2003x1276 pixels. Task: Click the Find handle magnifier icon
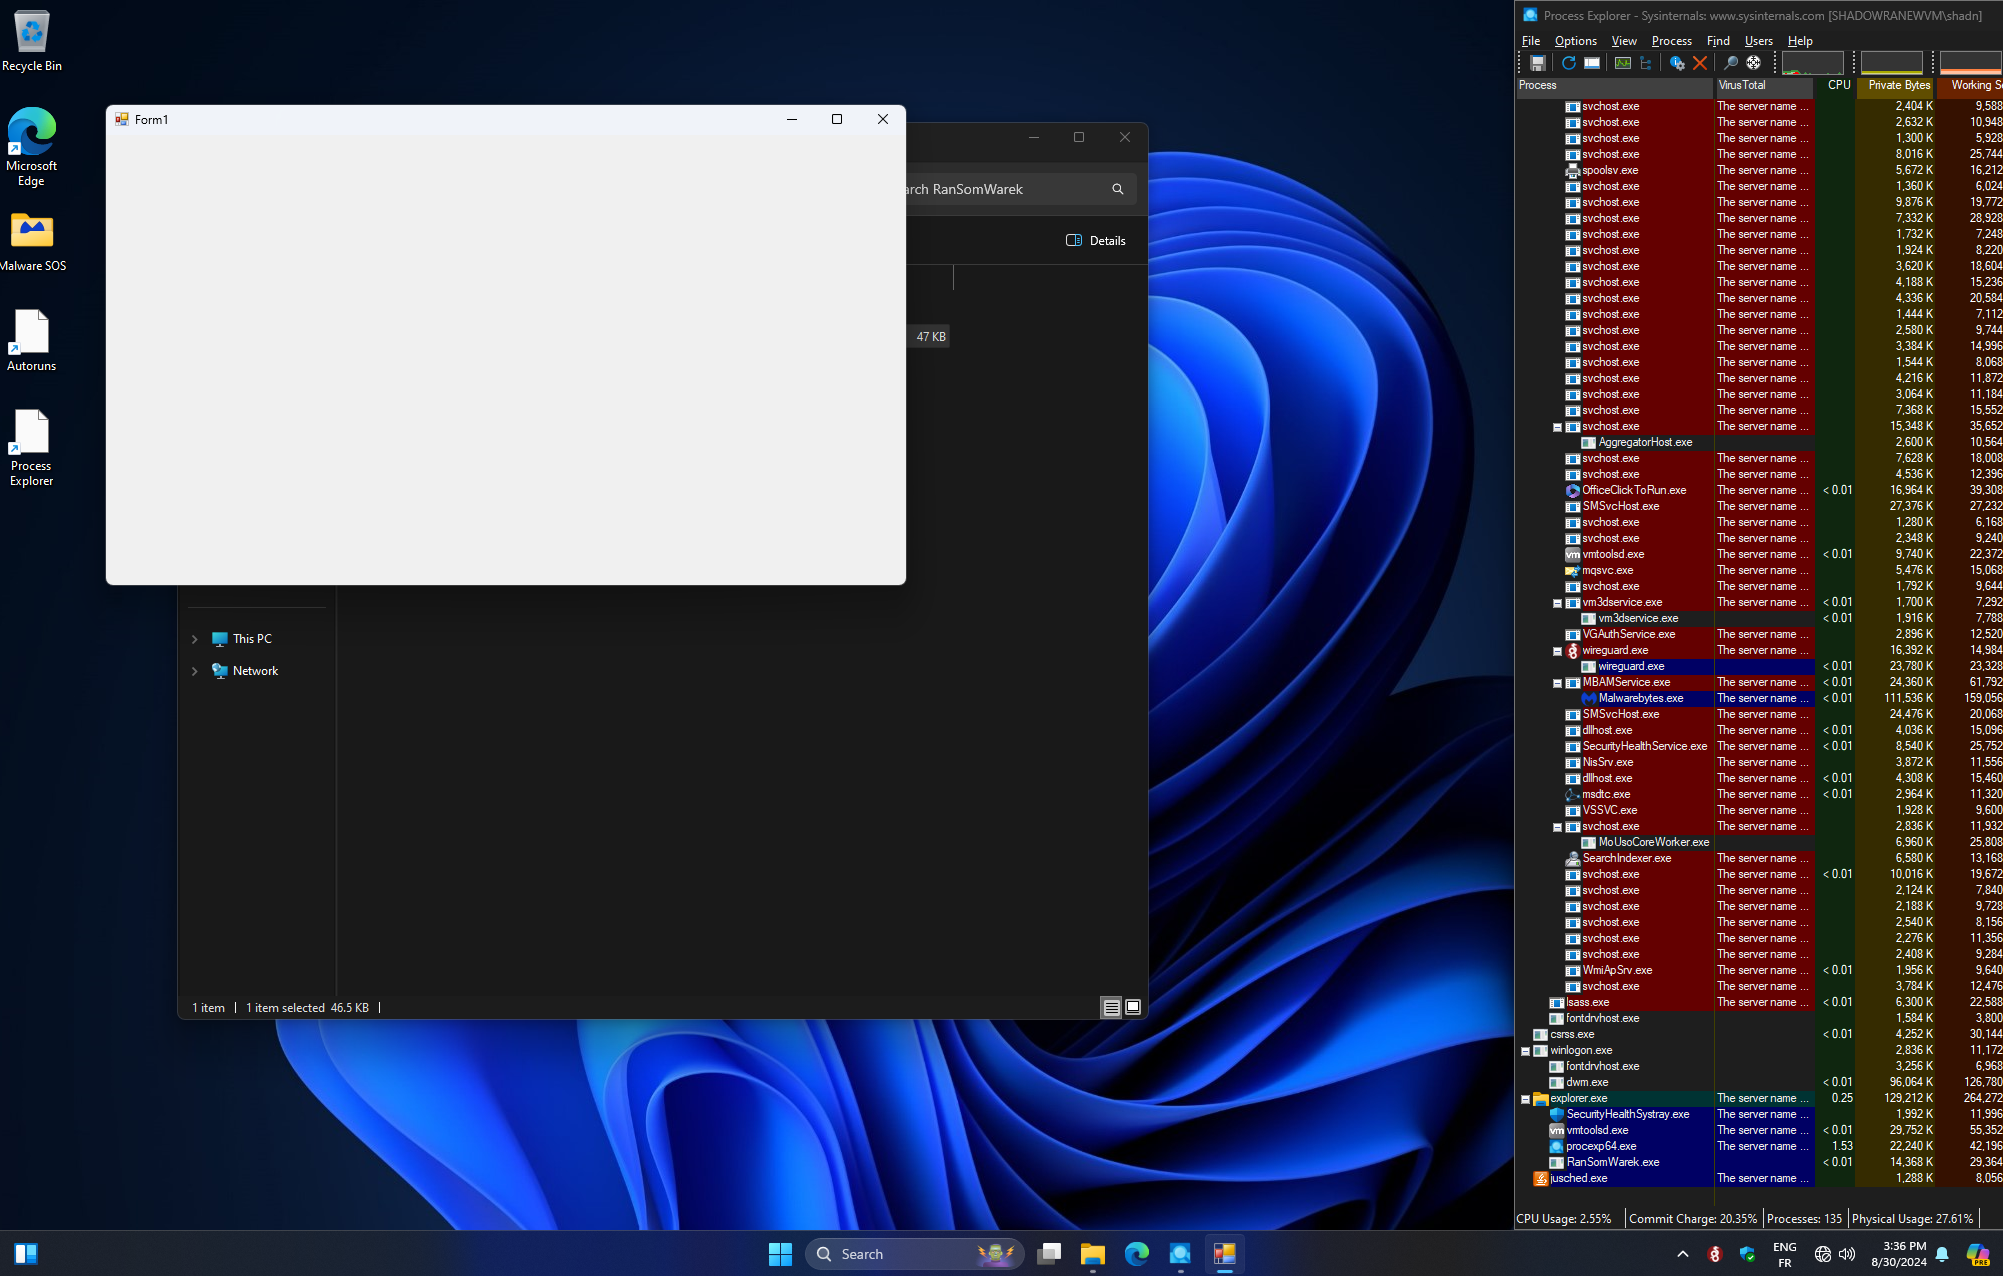click(x=1731, y=63)
